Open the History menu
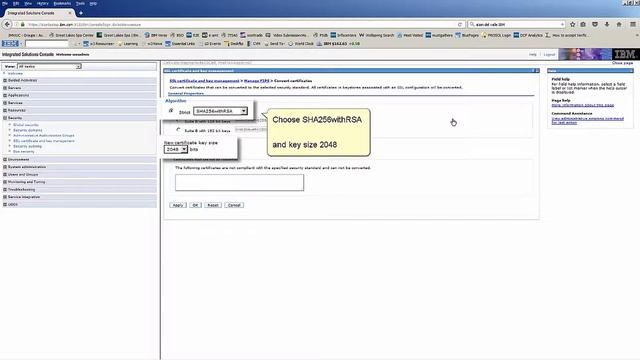The width and height of the screenshot is (640, 360). 42,3
